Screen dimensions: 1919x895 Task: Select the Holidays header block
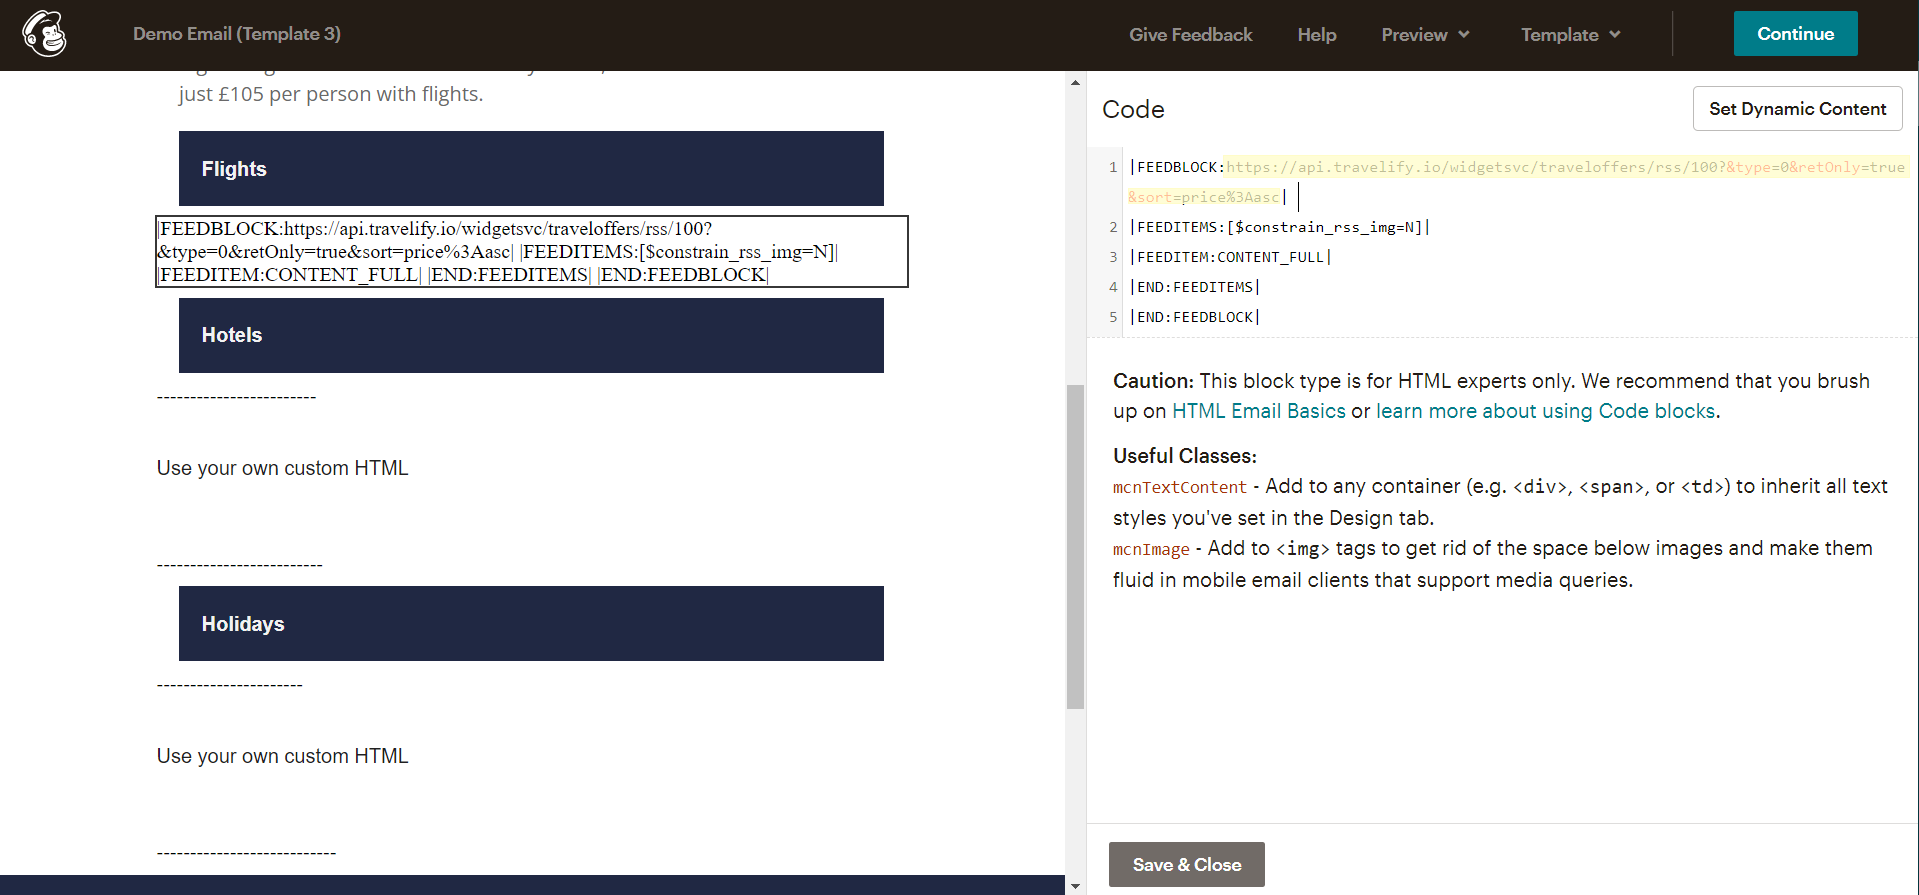[531, 623]
